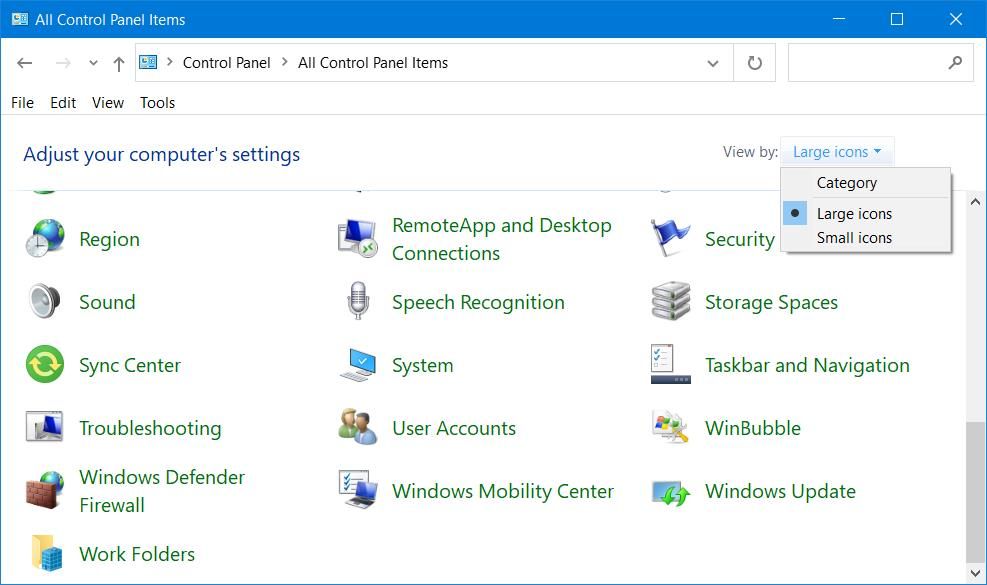Click the Control Panel search box
This screenshot has height=585, width=987.
tap(867, 63)
